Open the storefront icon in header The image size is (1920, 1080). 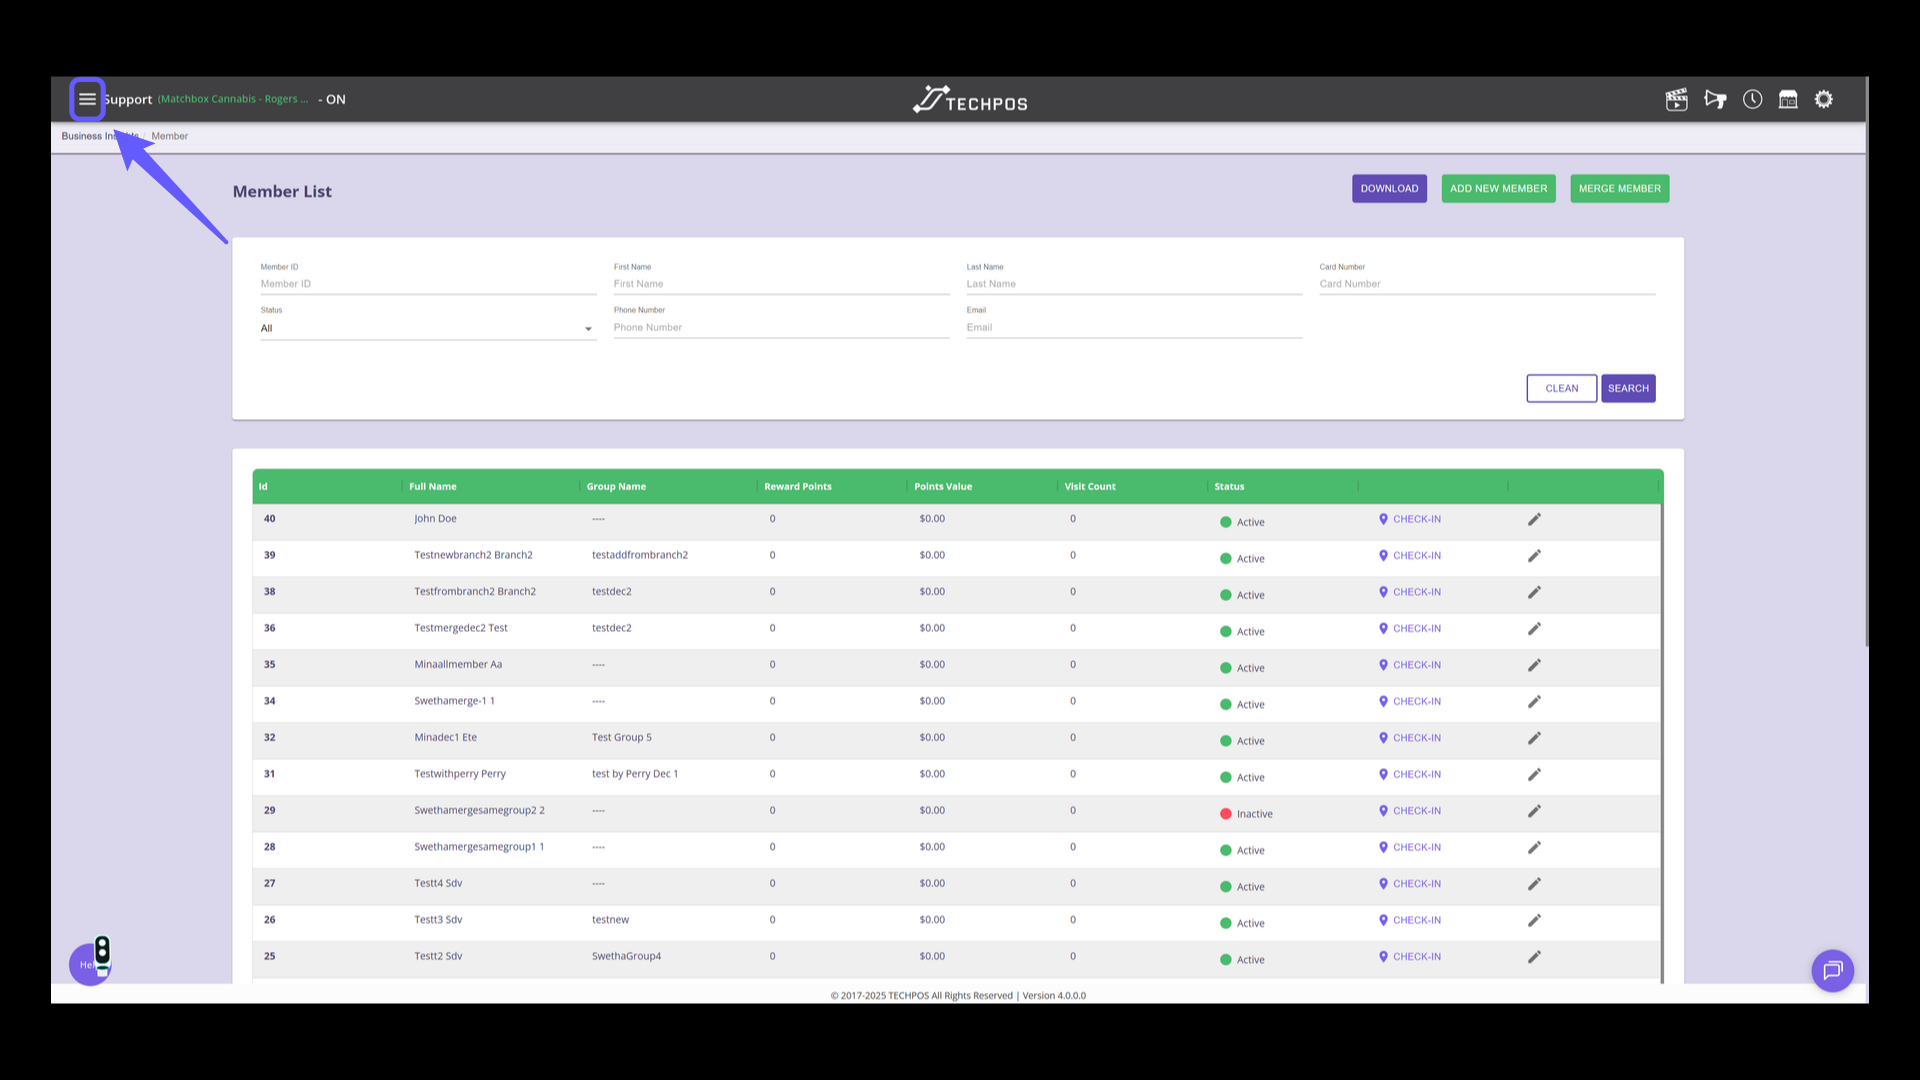pyautogui.click(x=1788, y=99)
